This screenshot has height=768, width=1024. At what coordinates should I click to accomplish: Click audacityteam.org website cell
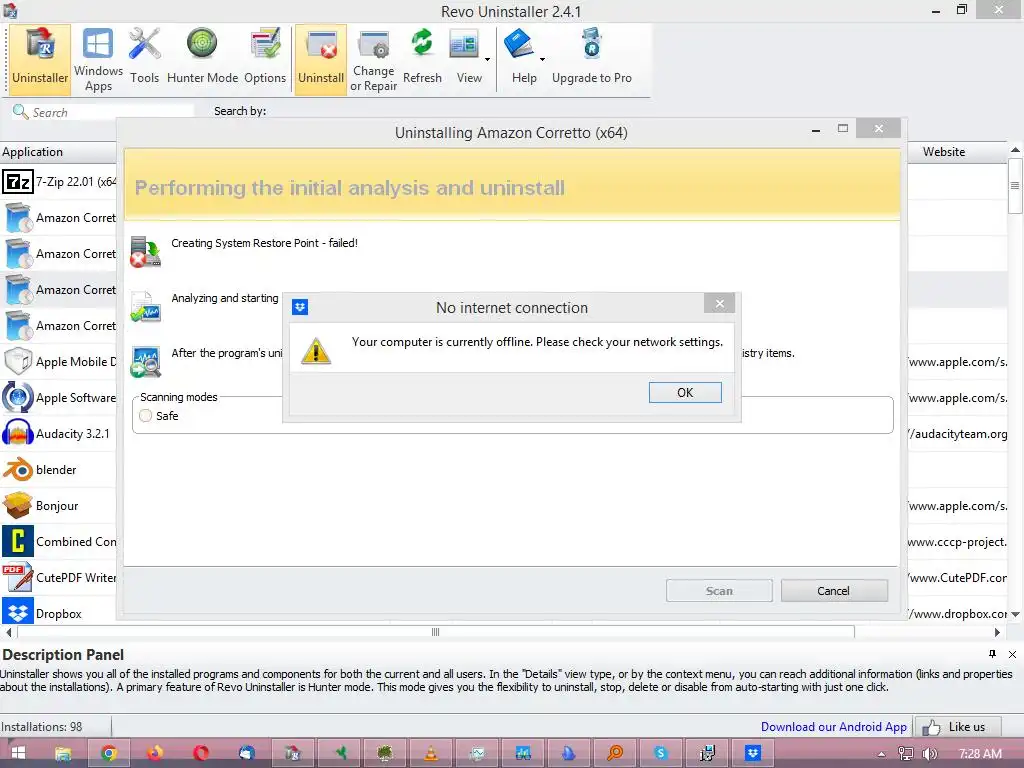point(957,434)
